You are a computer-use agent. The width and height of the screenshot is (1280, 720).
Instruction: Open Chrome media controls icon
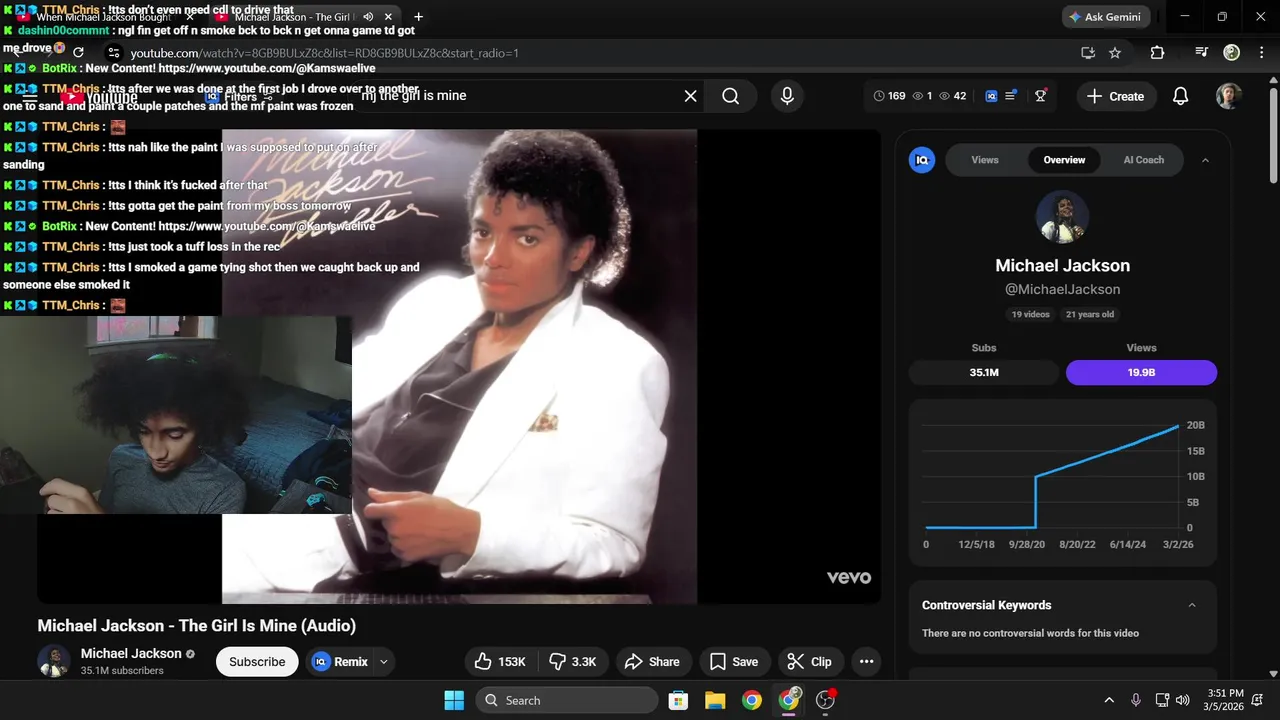pos(1202,53)
